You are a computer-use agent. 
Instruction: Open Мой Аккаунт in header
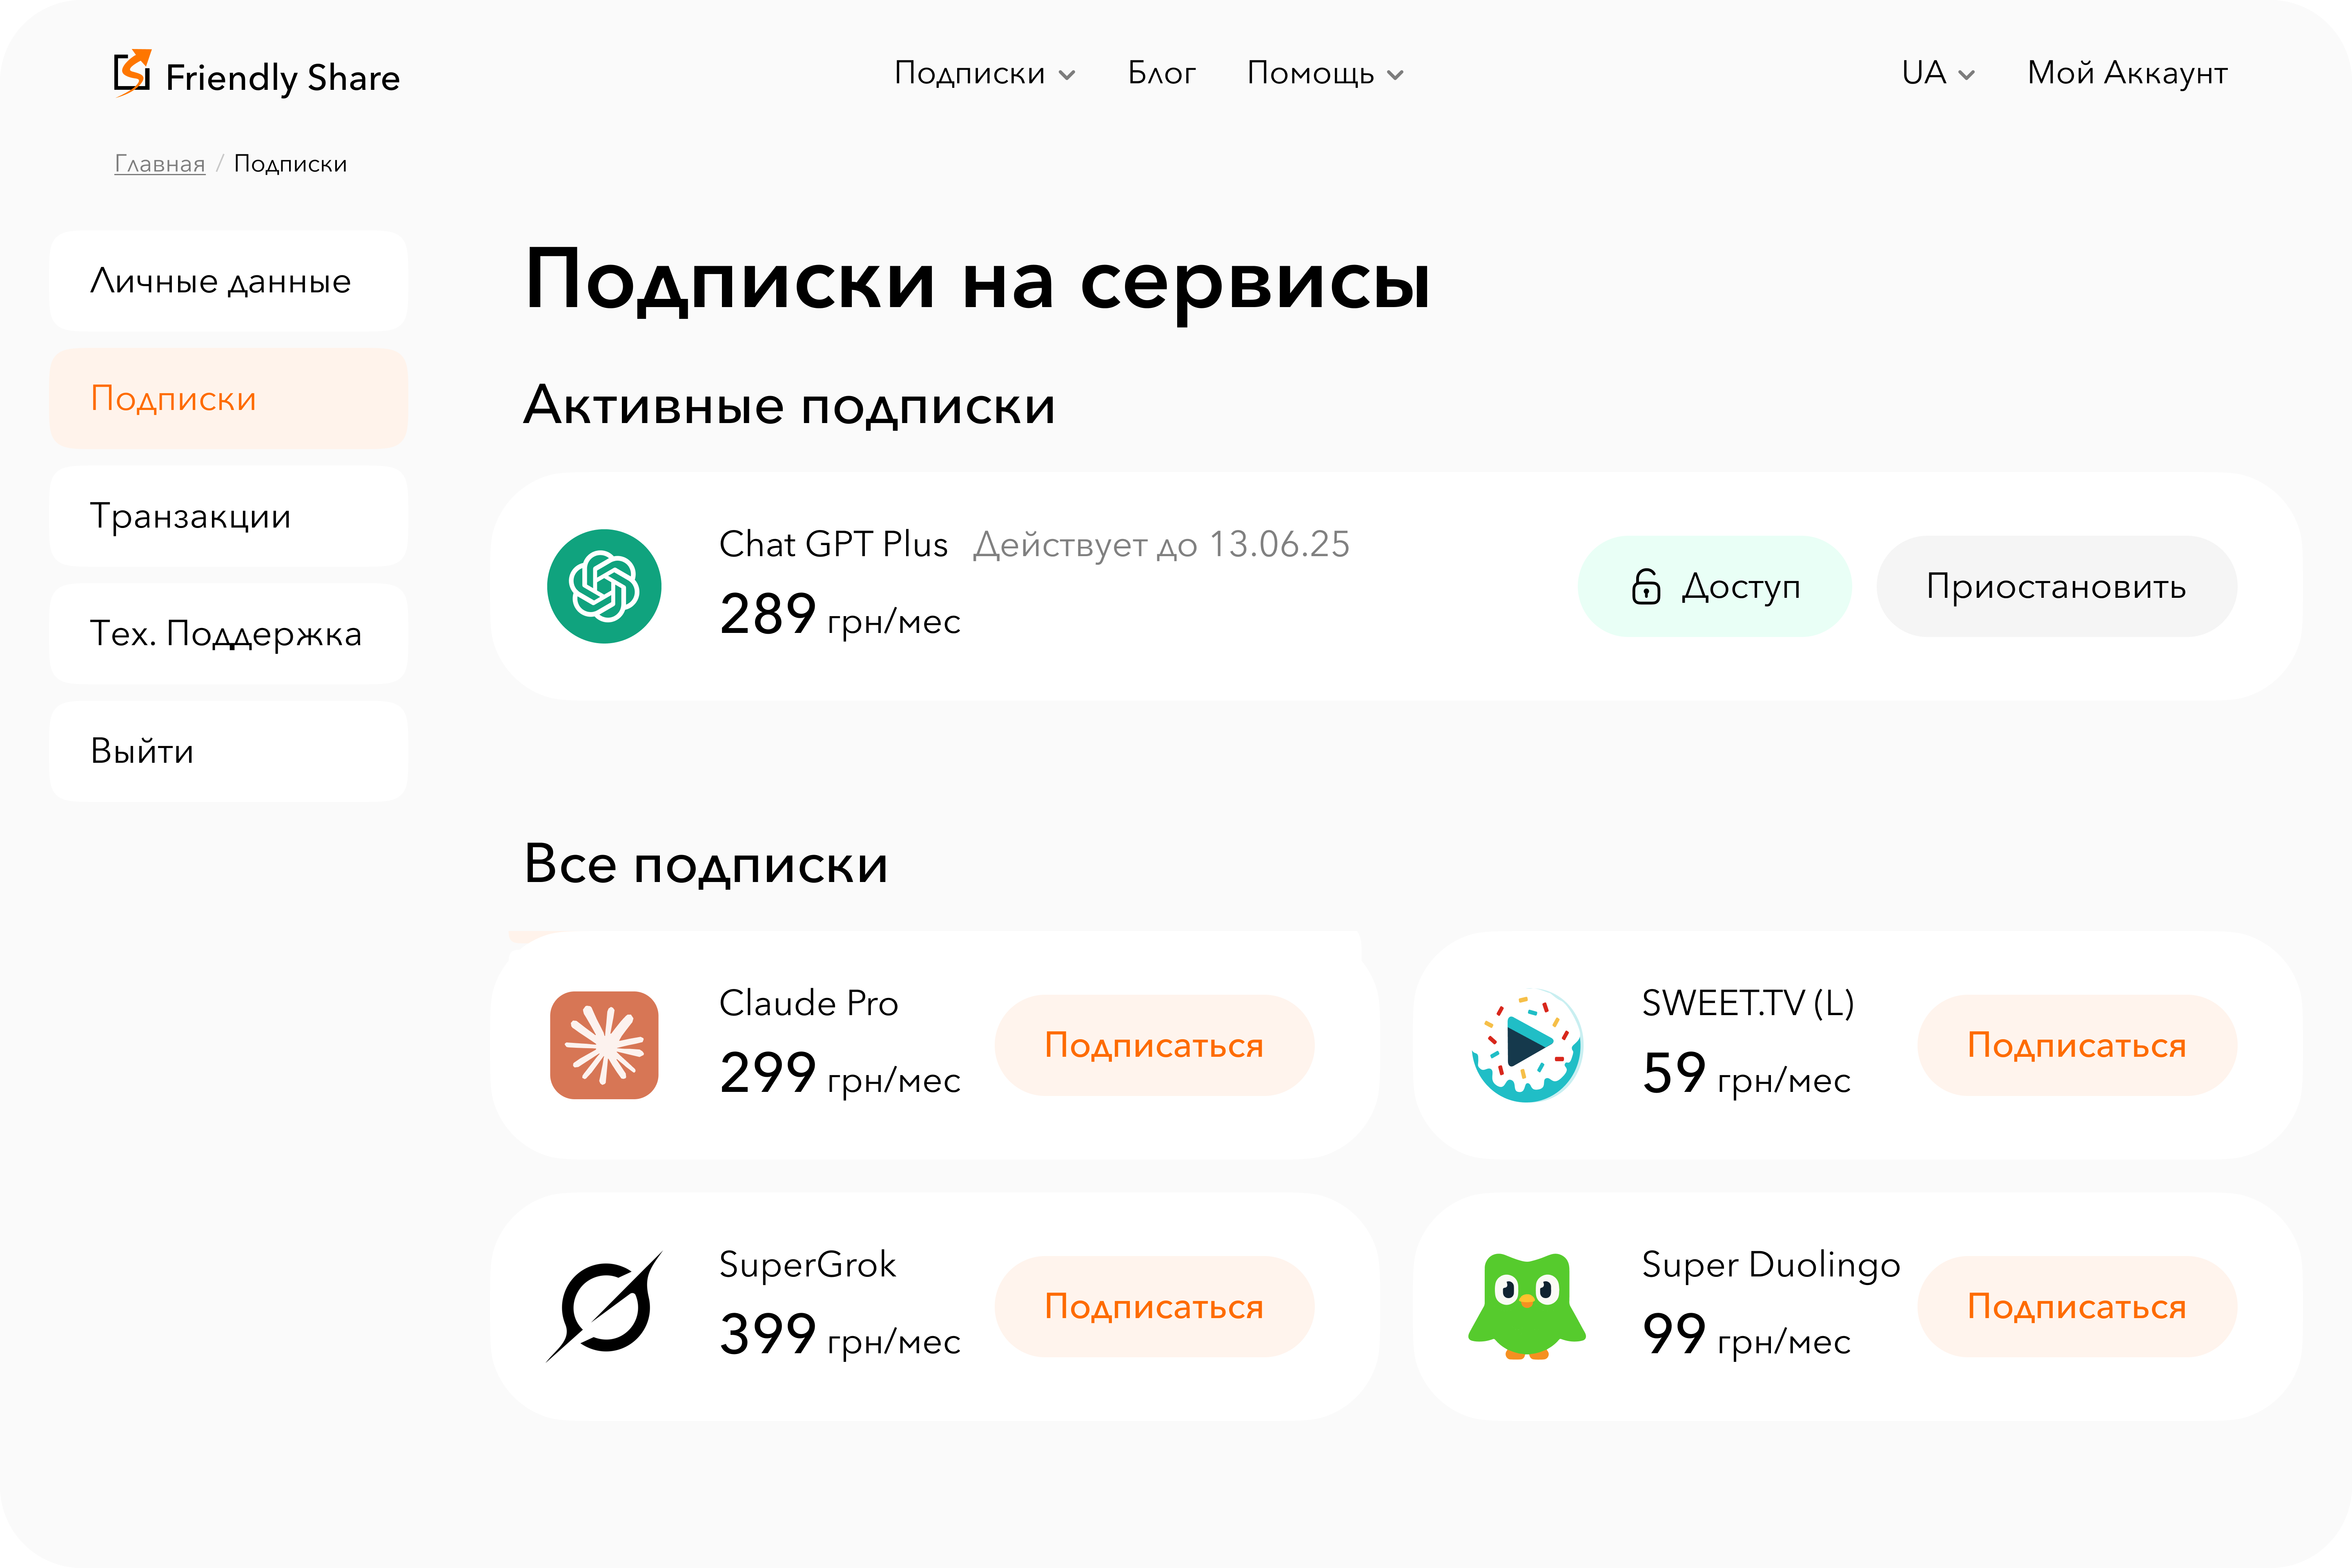[x=2127, y=73]
